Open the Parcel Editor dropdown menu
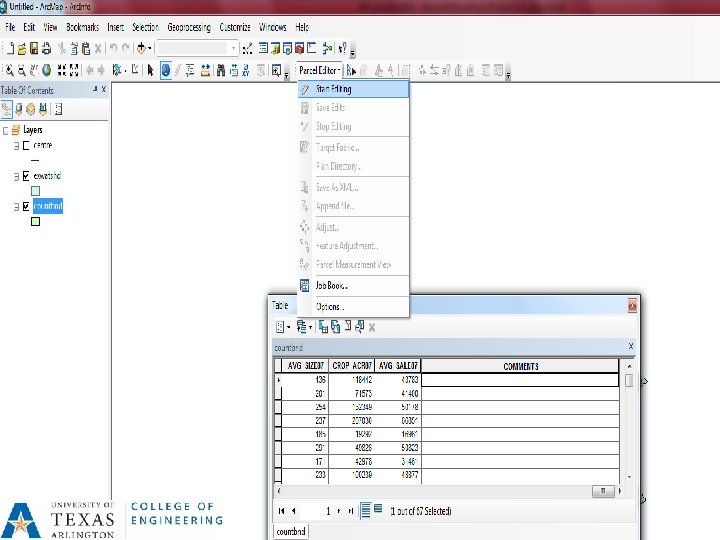The image size is (720, 540). pyautogui.click(x=320, y=70)
